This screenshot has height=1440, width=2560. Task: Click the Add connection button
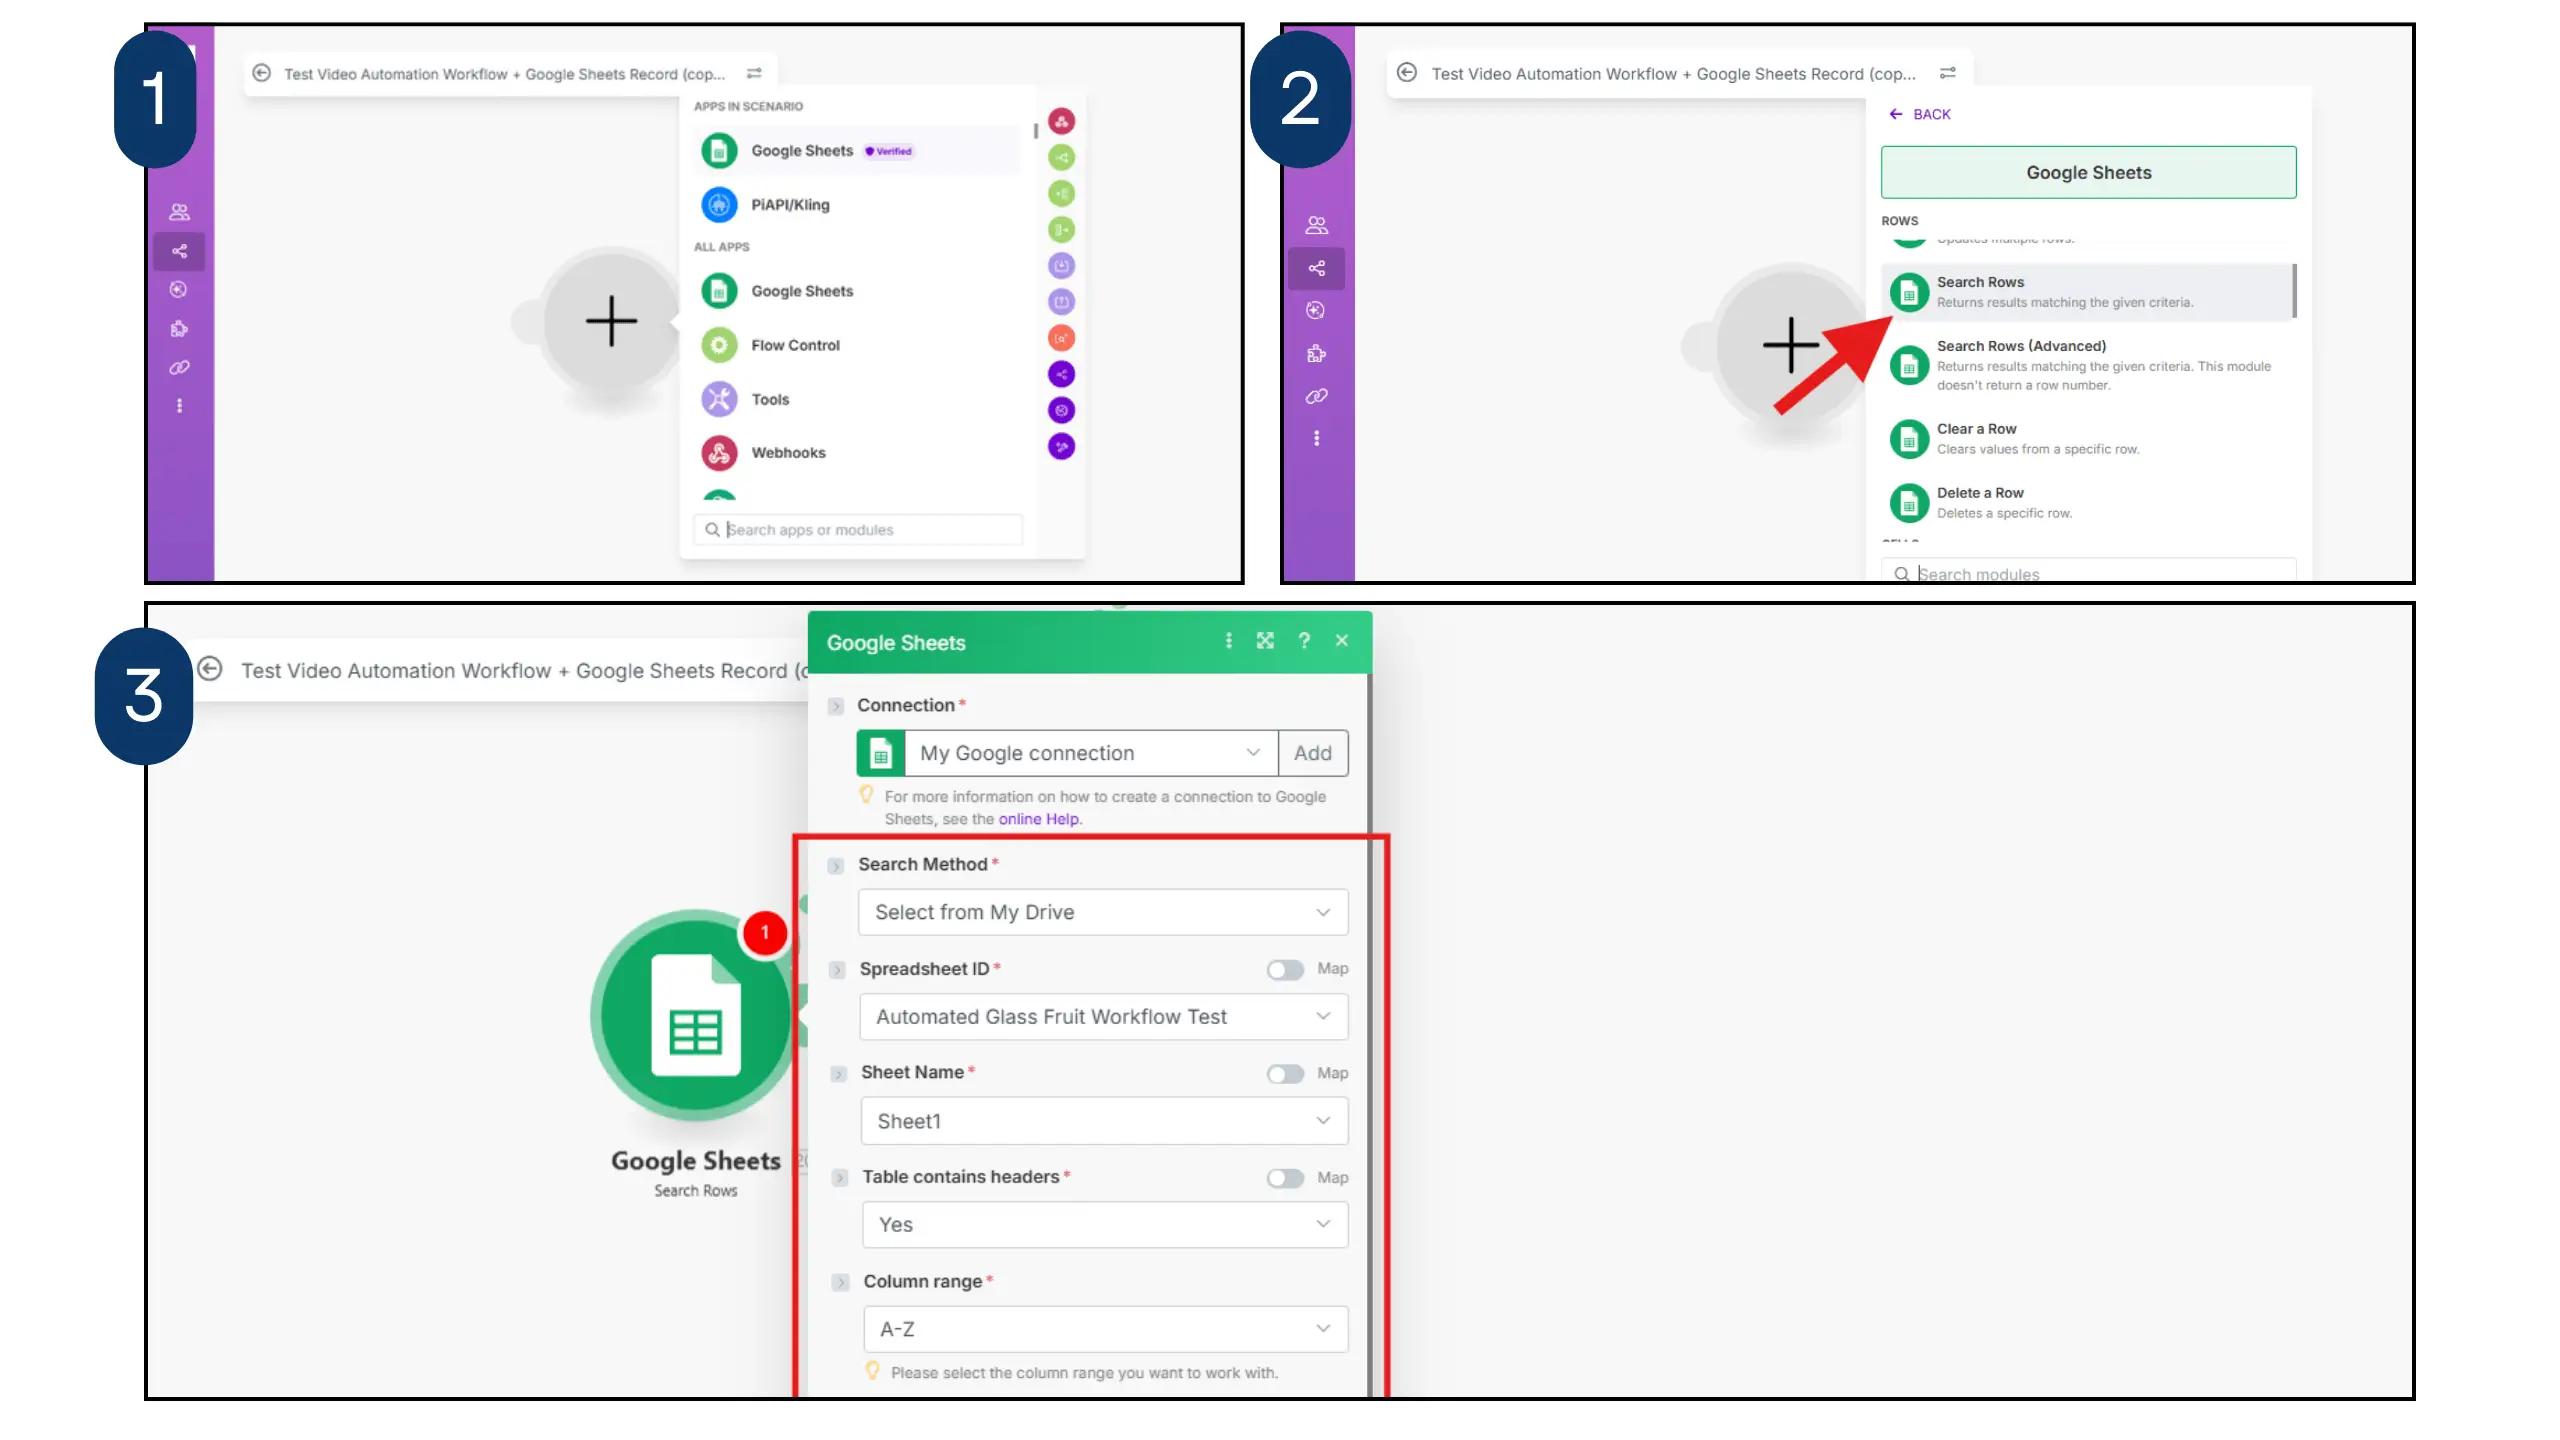[x=1313, y=753]
